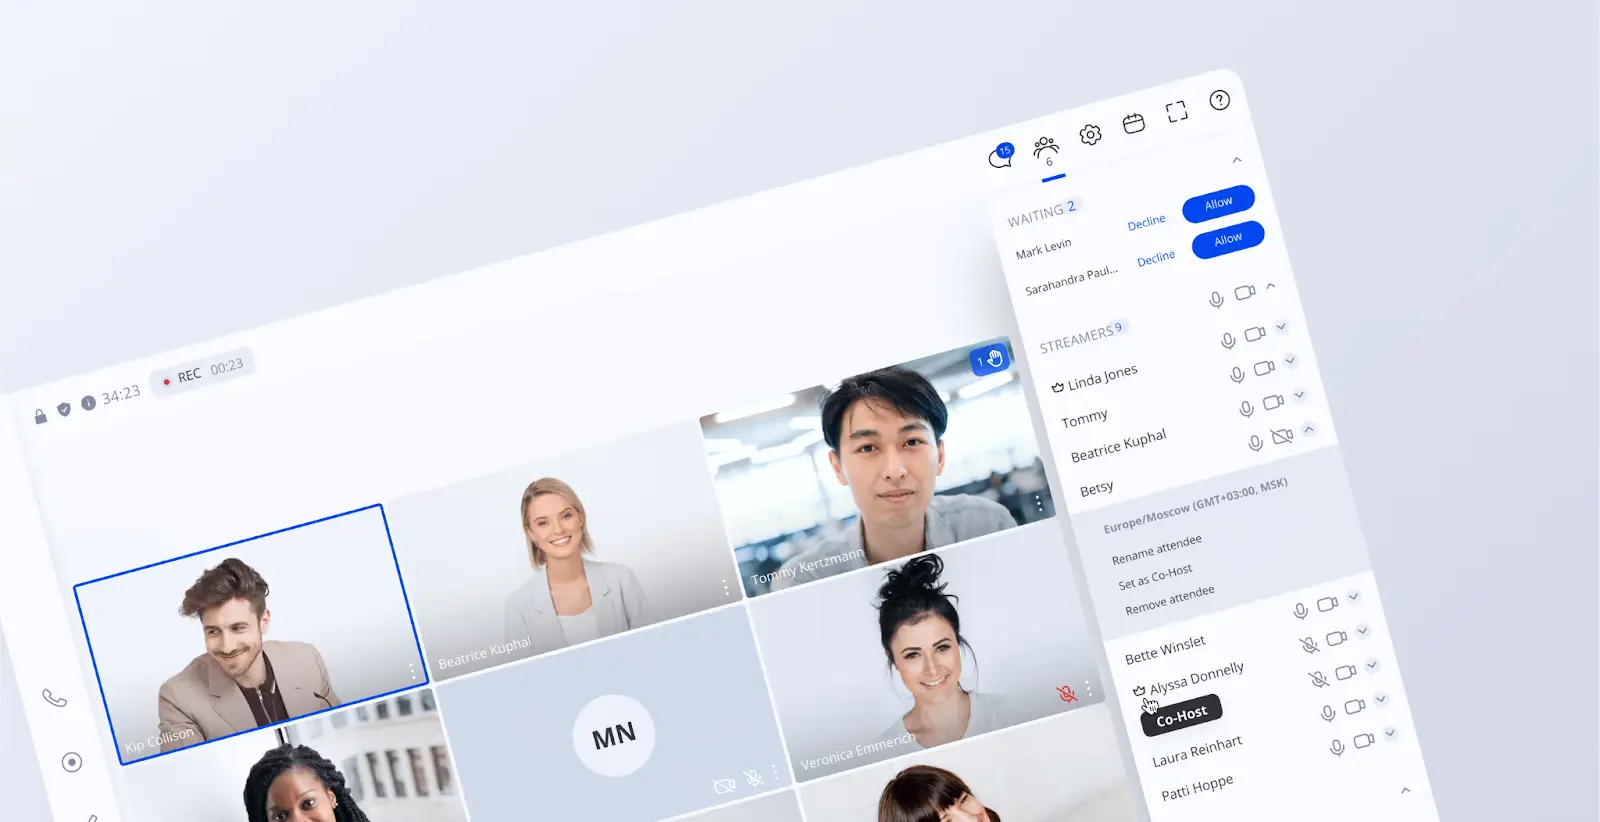Expand Patti Hoppe's options chevron
The width and height of the screenshot is (1600, 822).
[x=1390, y=733]
